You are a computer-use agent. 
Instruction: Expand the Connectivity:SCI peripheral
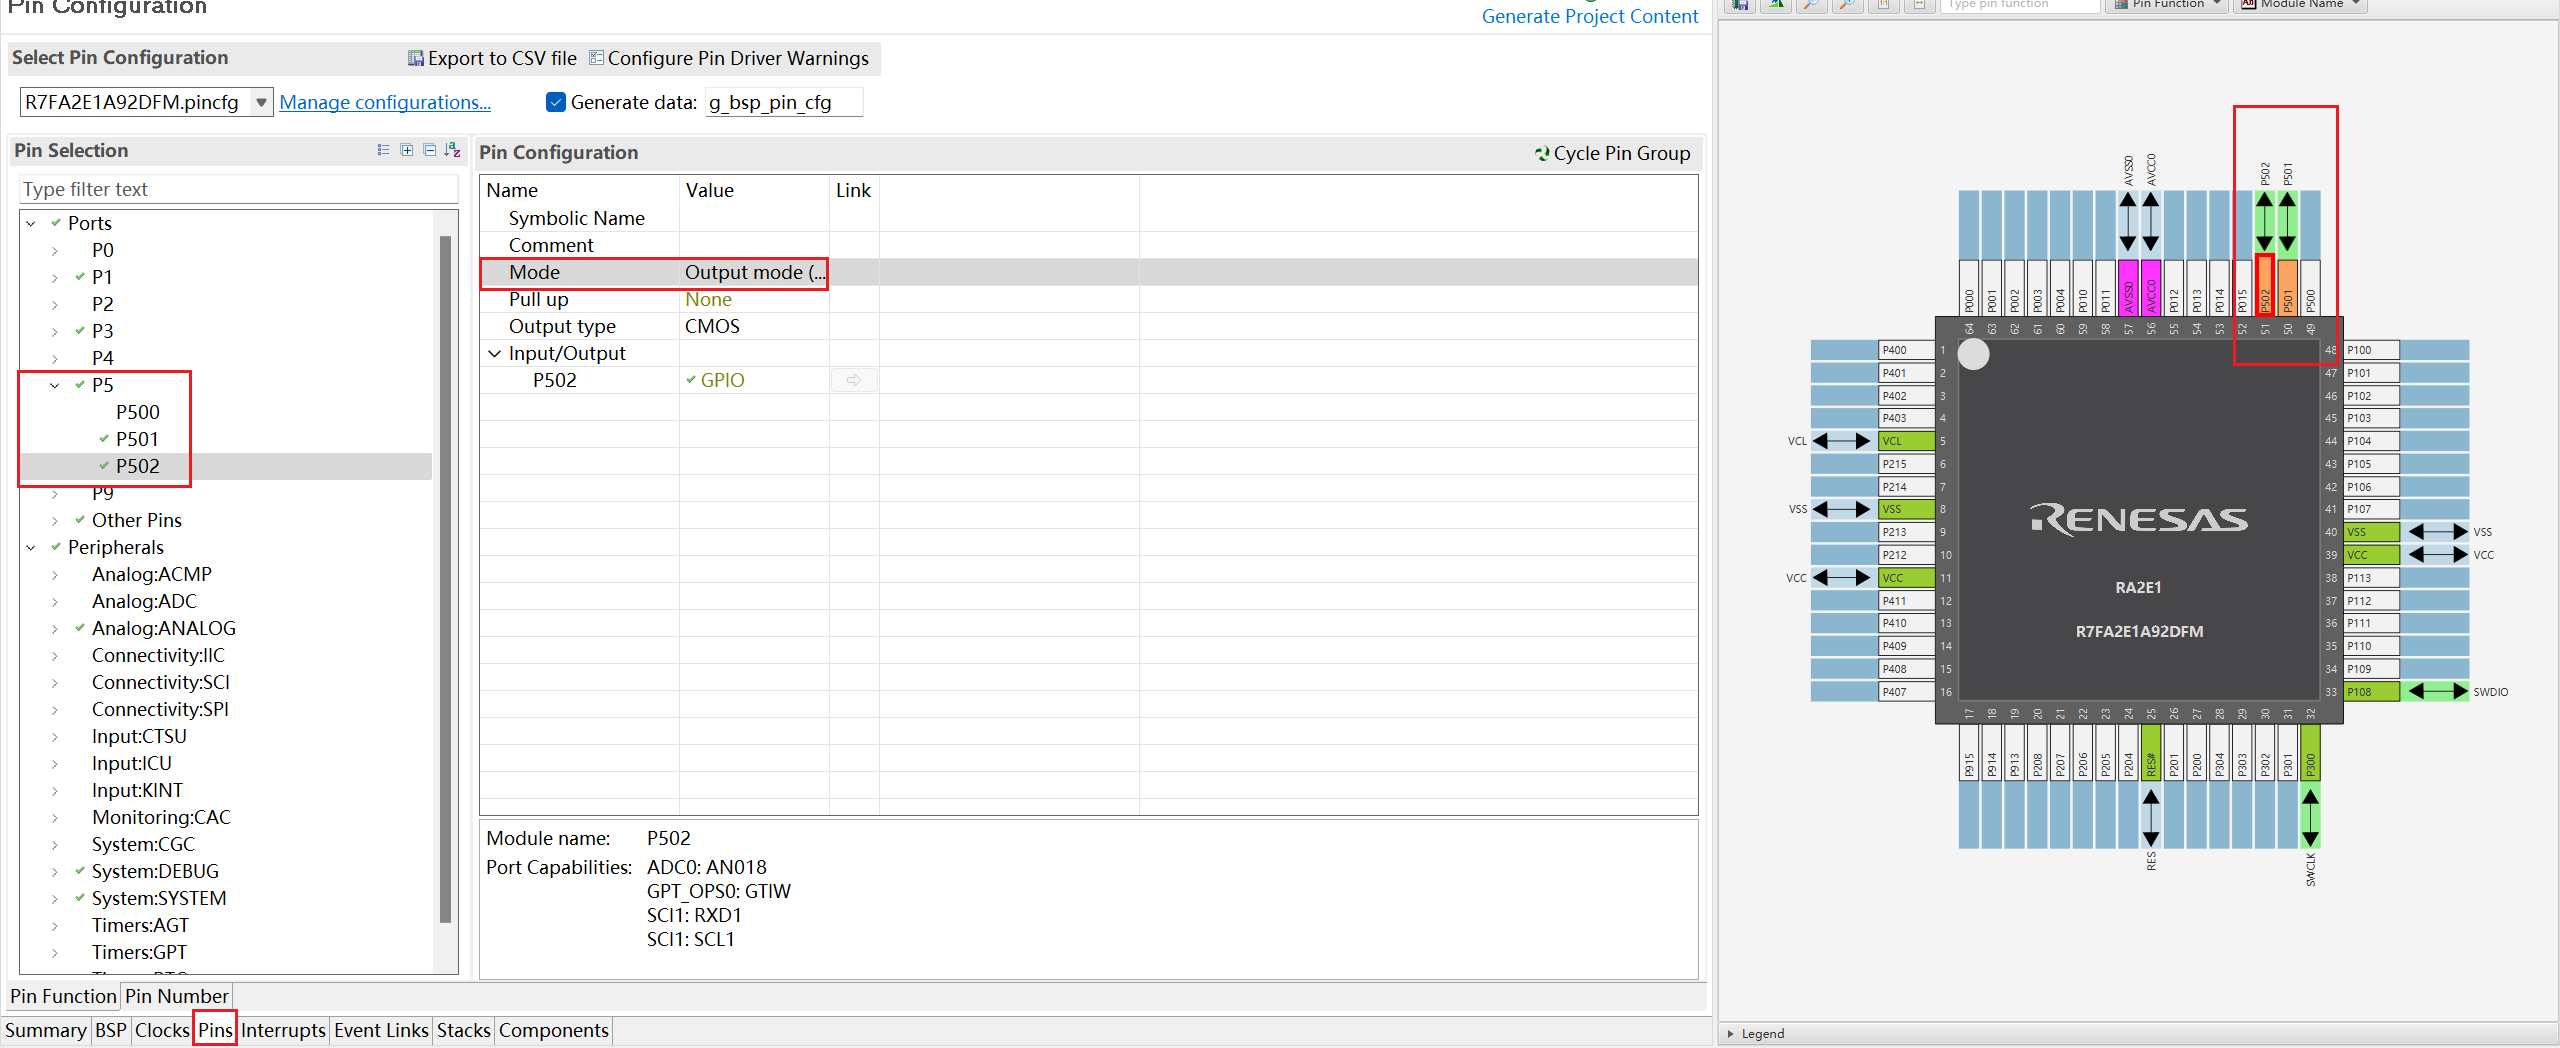pyautogui.click(x=55, y=682)
